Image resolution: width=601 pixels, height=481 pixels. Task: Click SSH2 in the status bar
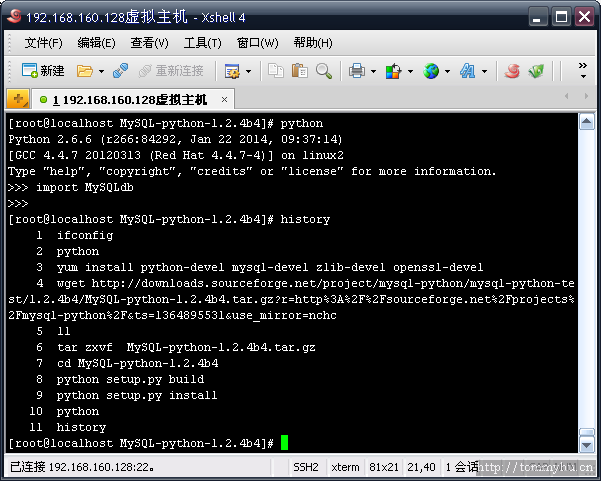pos(305,467)
